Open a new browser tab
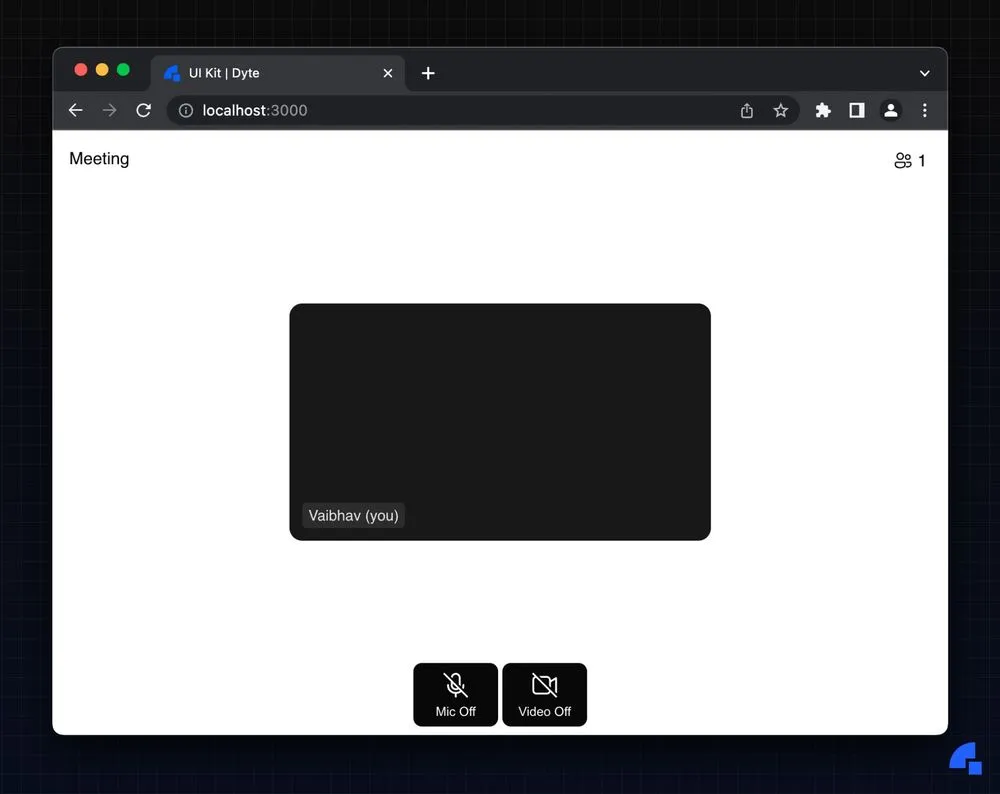The image size is (1000, 794). coord(428,73)
